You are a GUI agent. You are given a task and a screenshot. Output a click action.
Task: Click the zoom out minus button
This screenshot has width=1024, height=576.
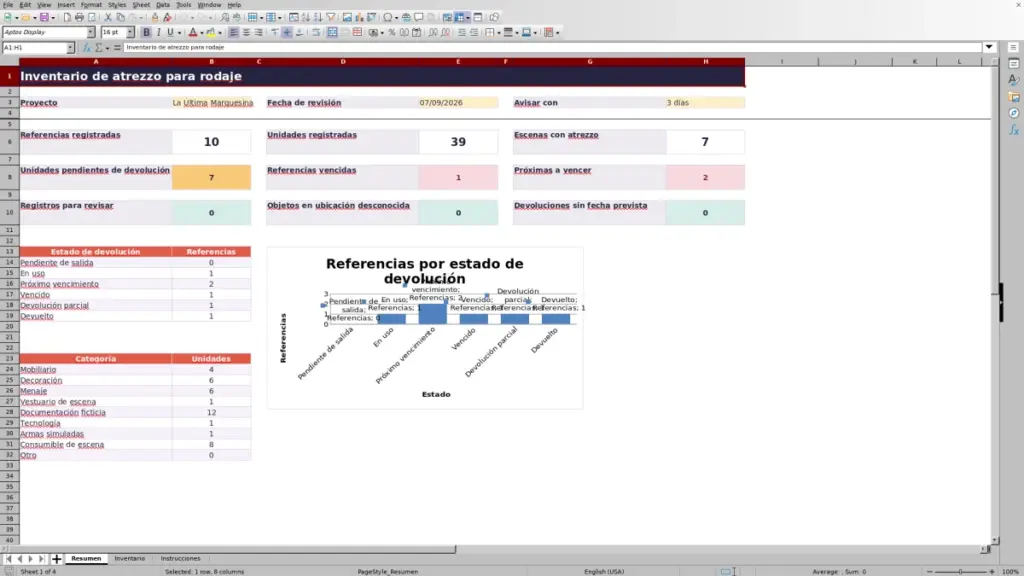[x=929, y=571]
